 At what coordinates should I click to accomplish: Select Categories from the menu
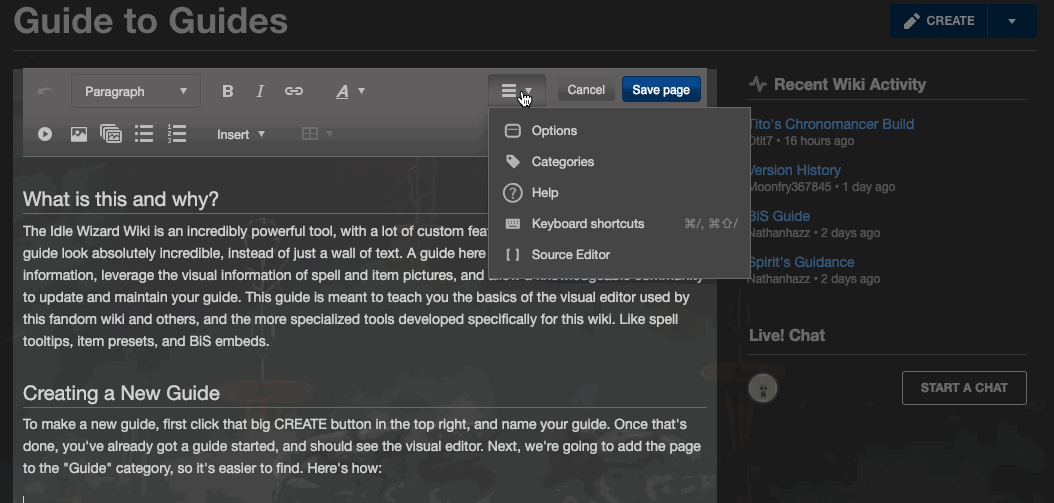pos(619,161)
